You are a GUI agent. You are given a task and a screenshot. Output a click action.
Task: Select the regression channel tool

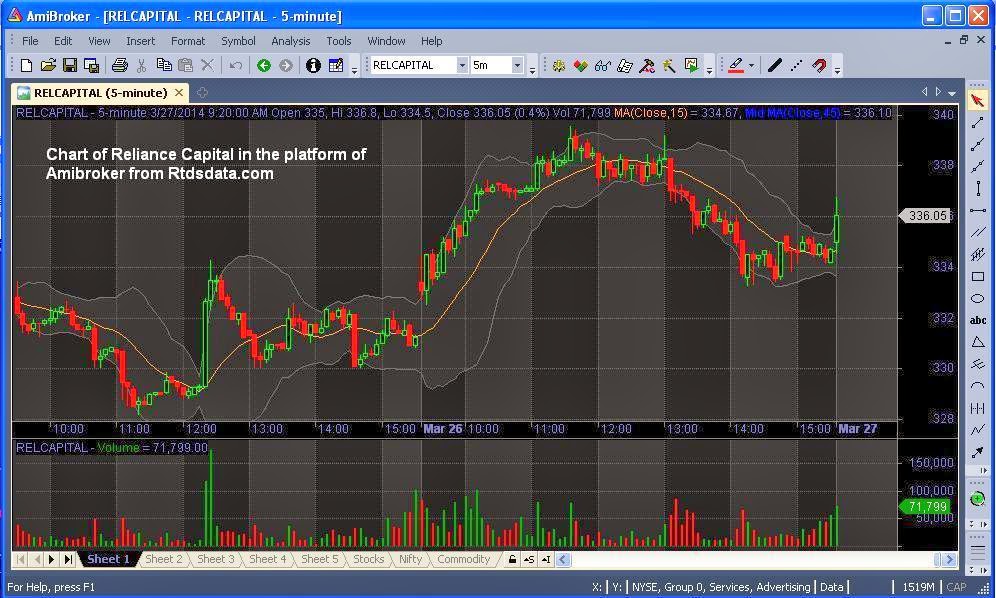(978, 255)
